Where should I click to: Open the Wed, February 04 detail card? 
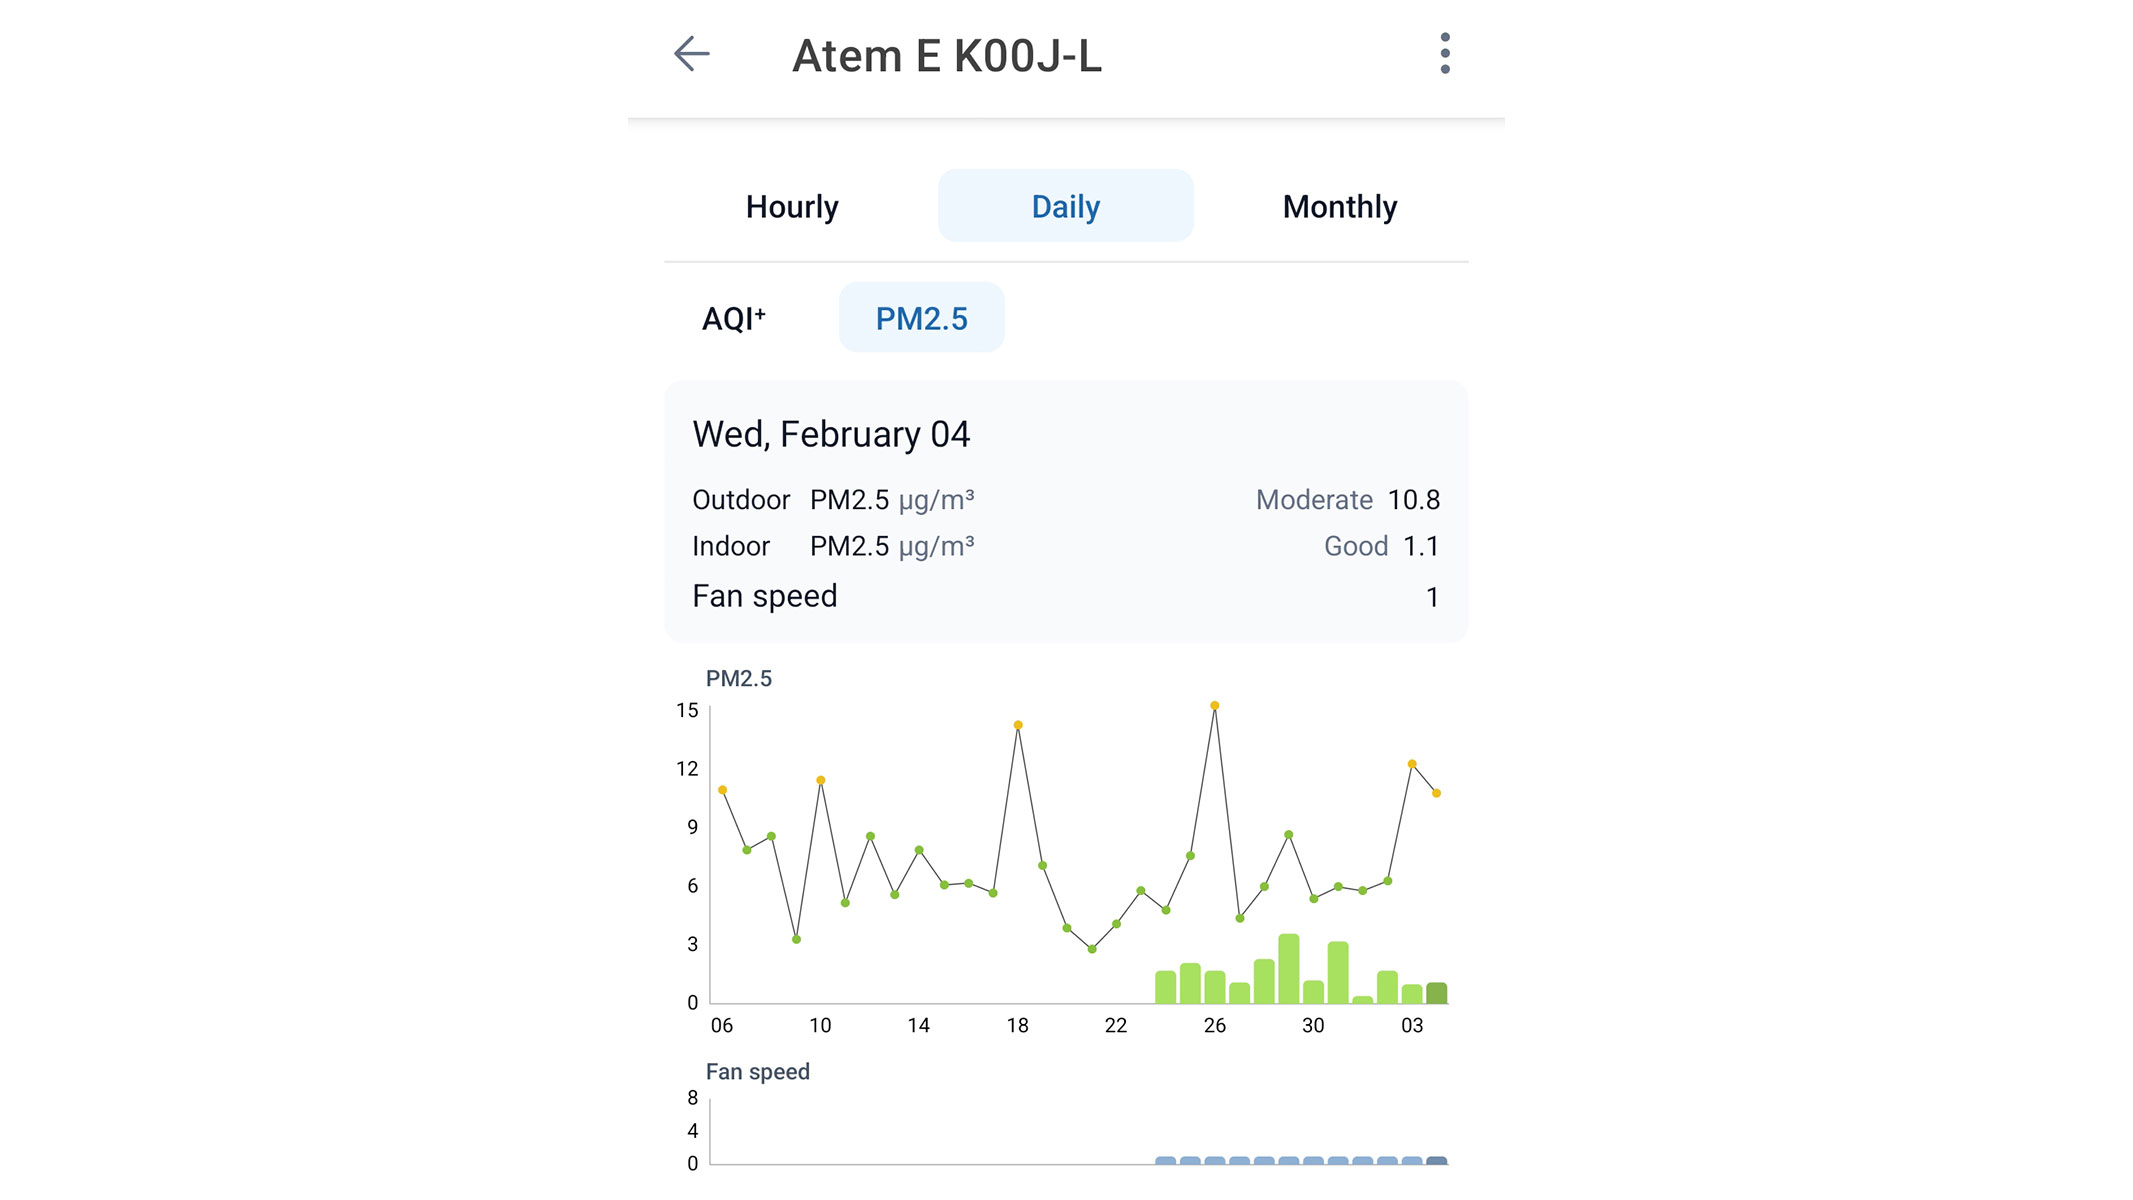click(x=831, y=433)
